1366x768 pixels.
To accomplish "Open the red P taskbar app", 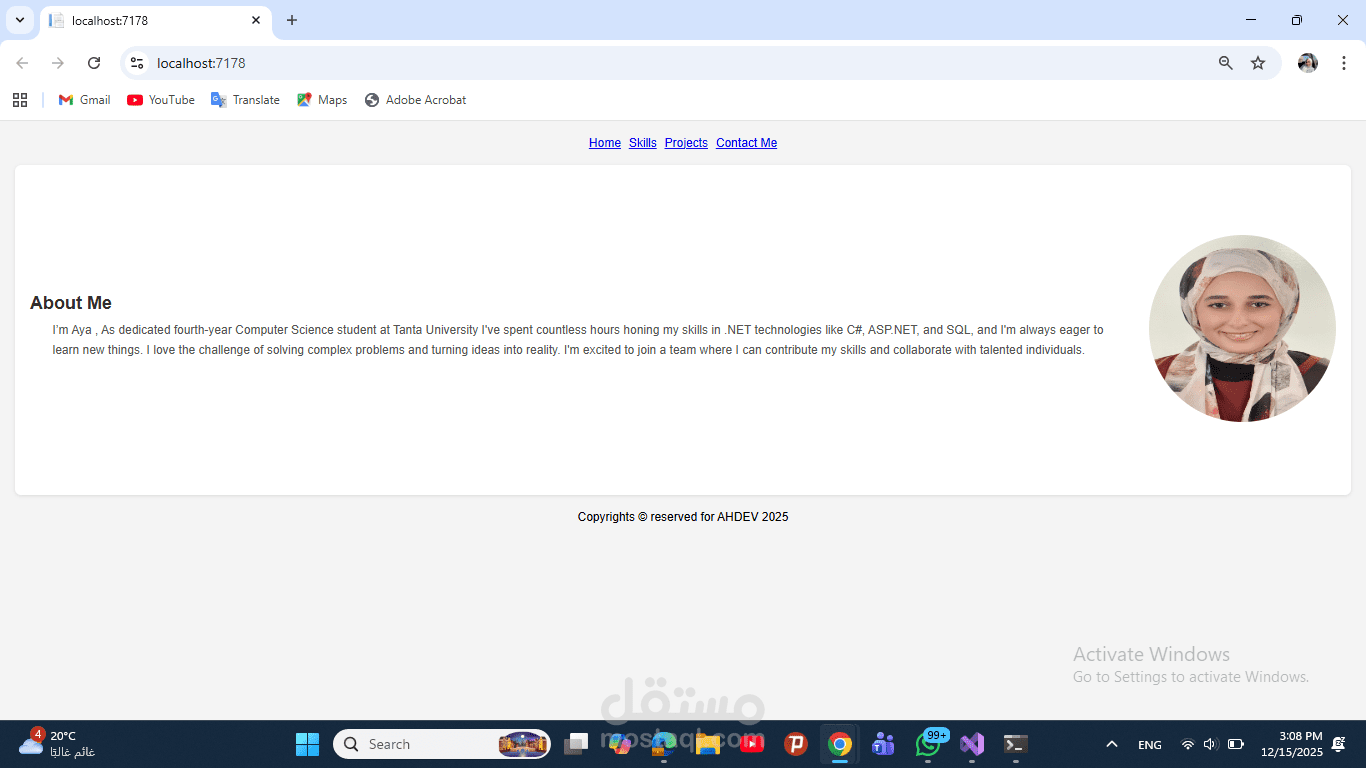I will pyautogui.click(x=796, y=744).
